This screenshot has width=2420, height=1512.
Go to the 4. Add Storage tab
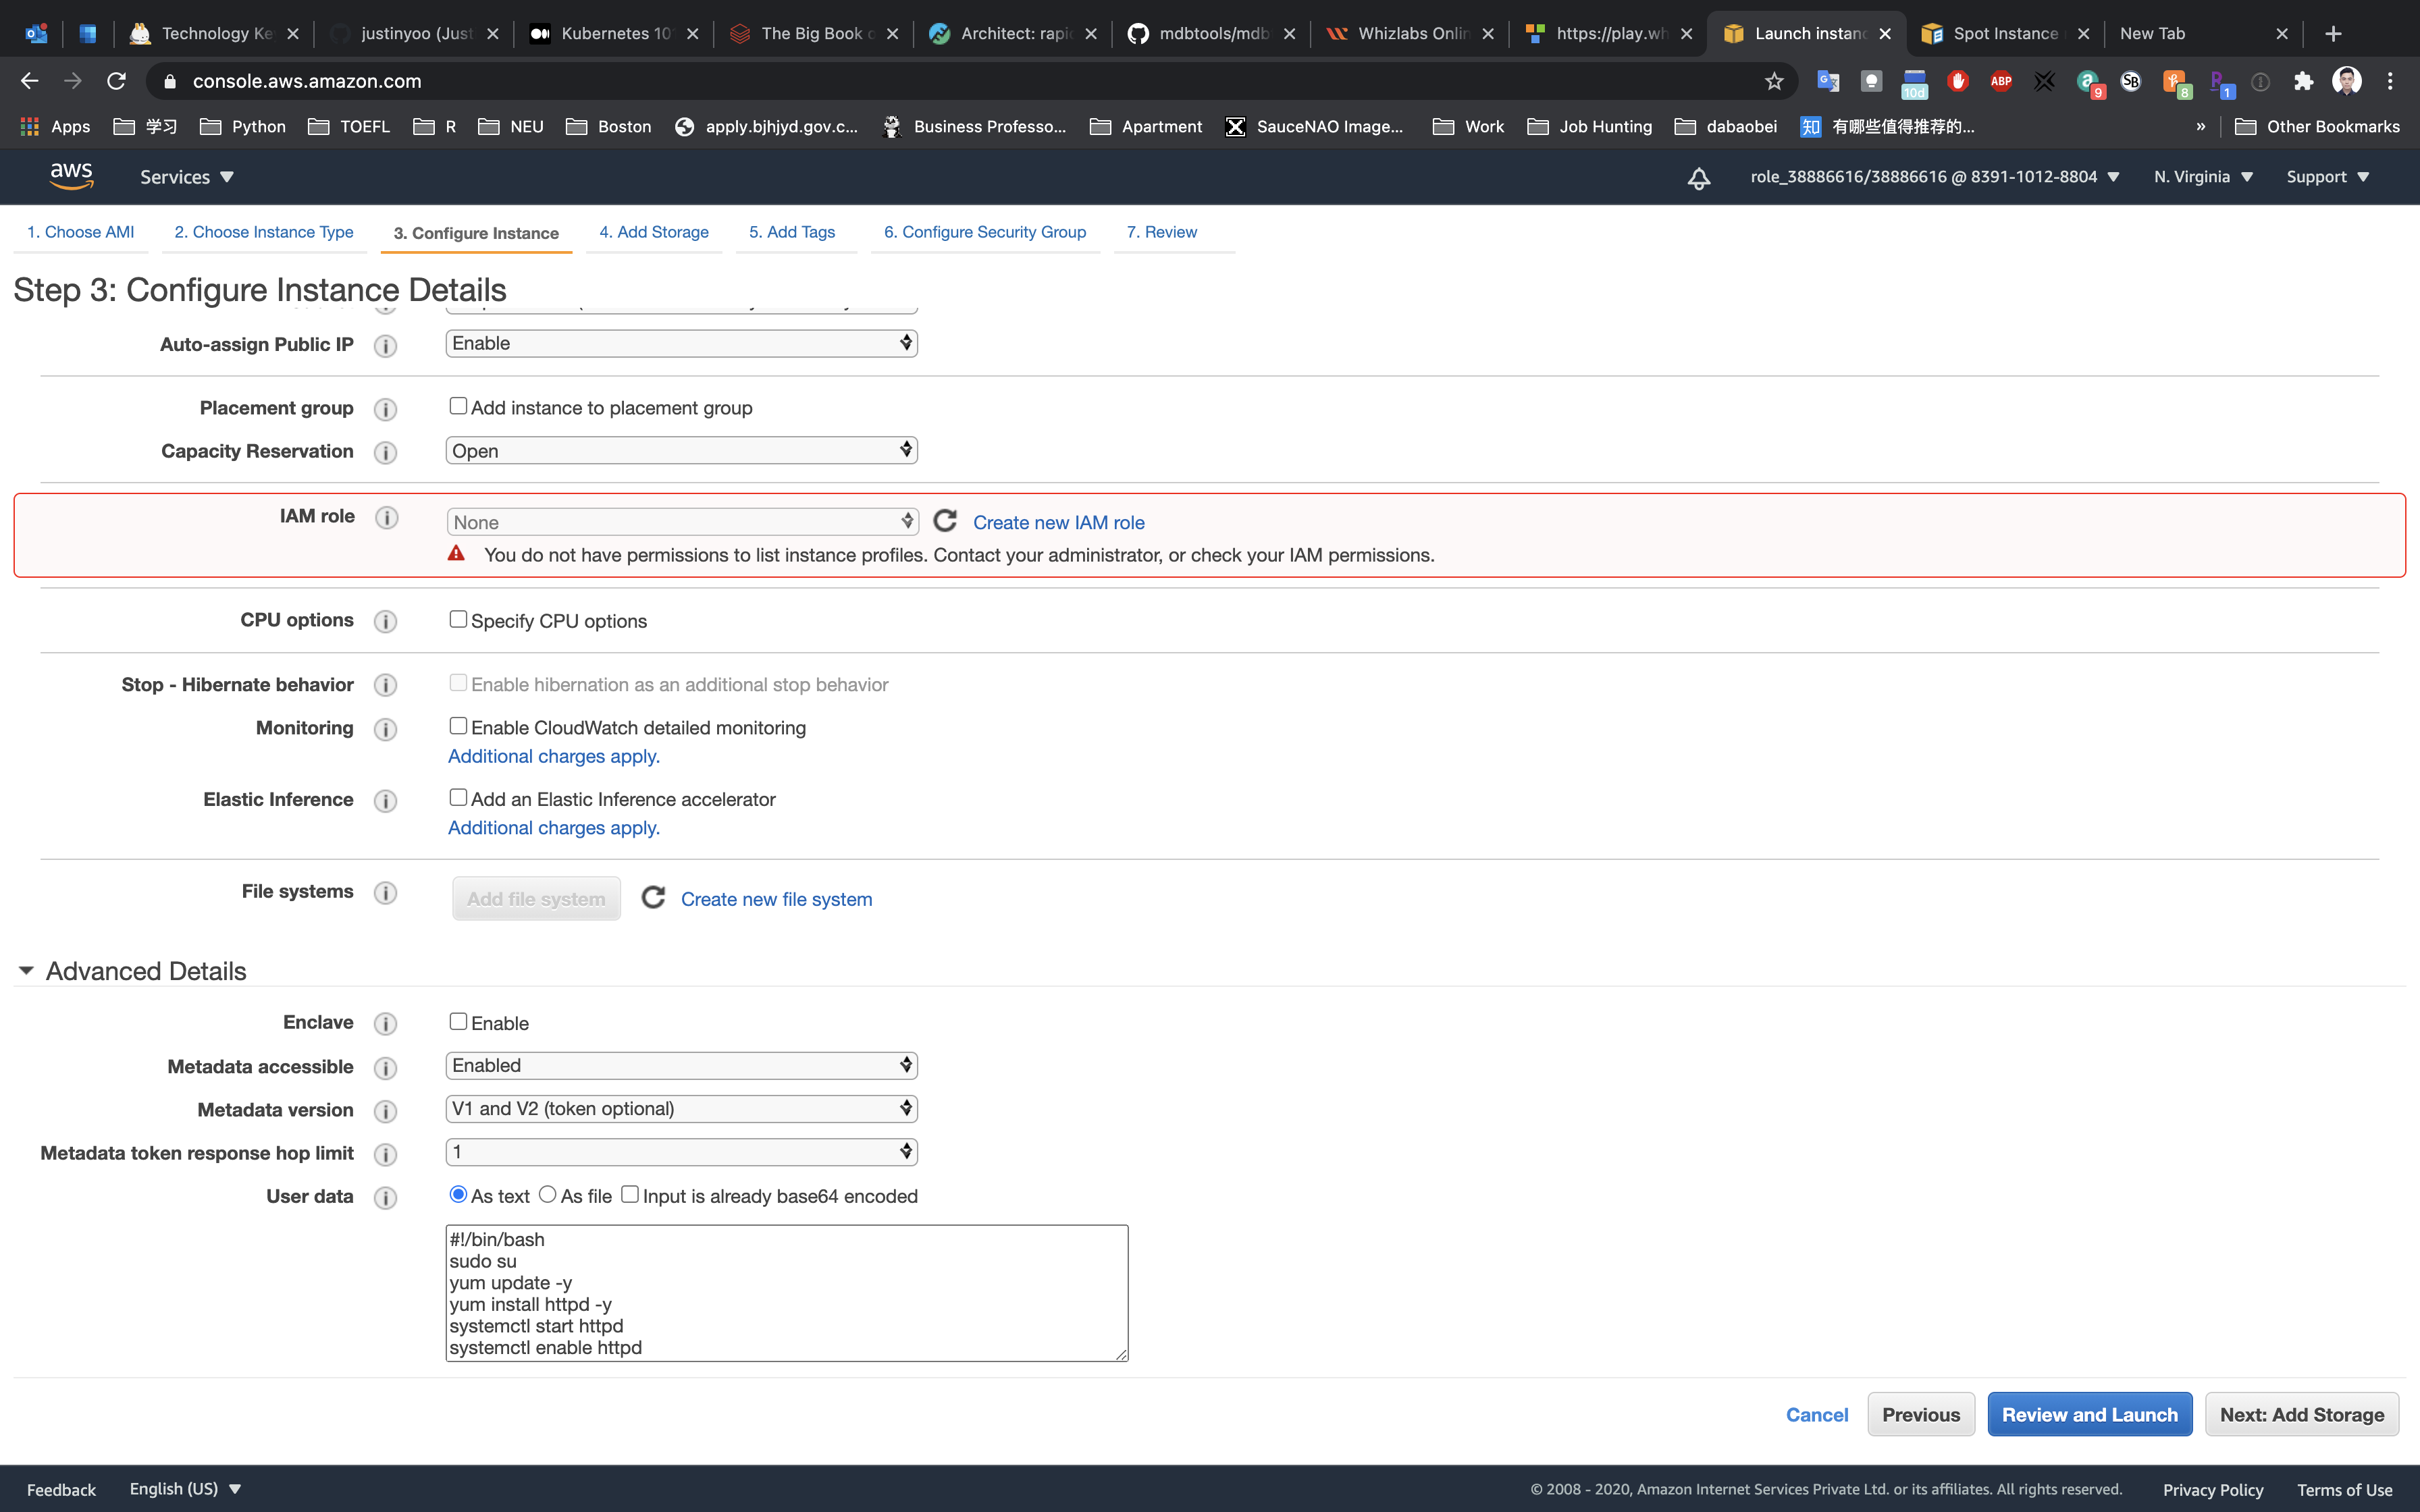(x=653, y=232)
